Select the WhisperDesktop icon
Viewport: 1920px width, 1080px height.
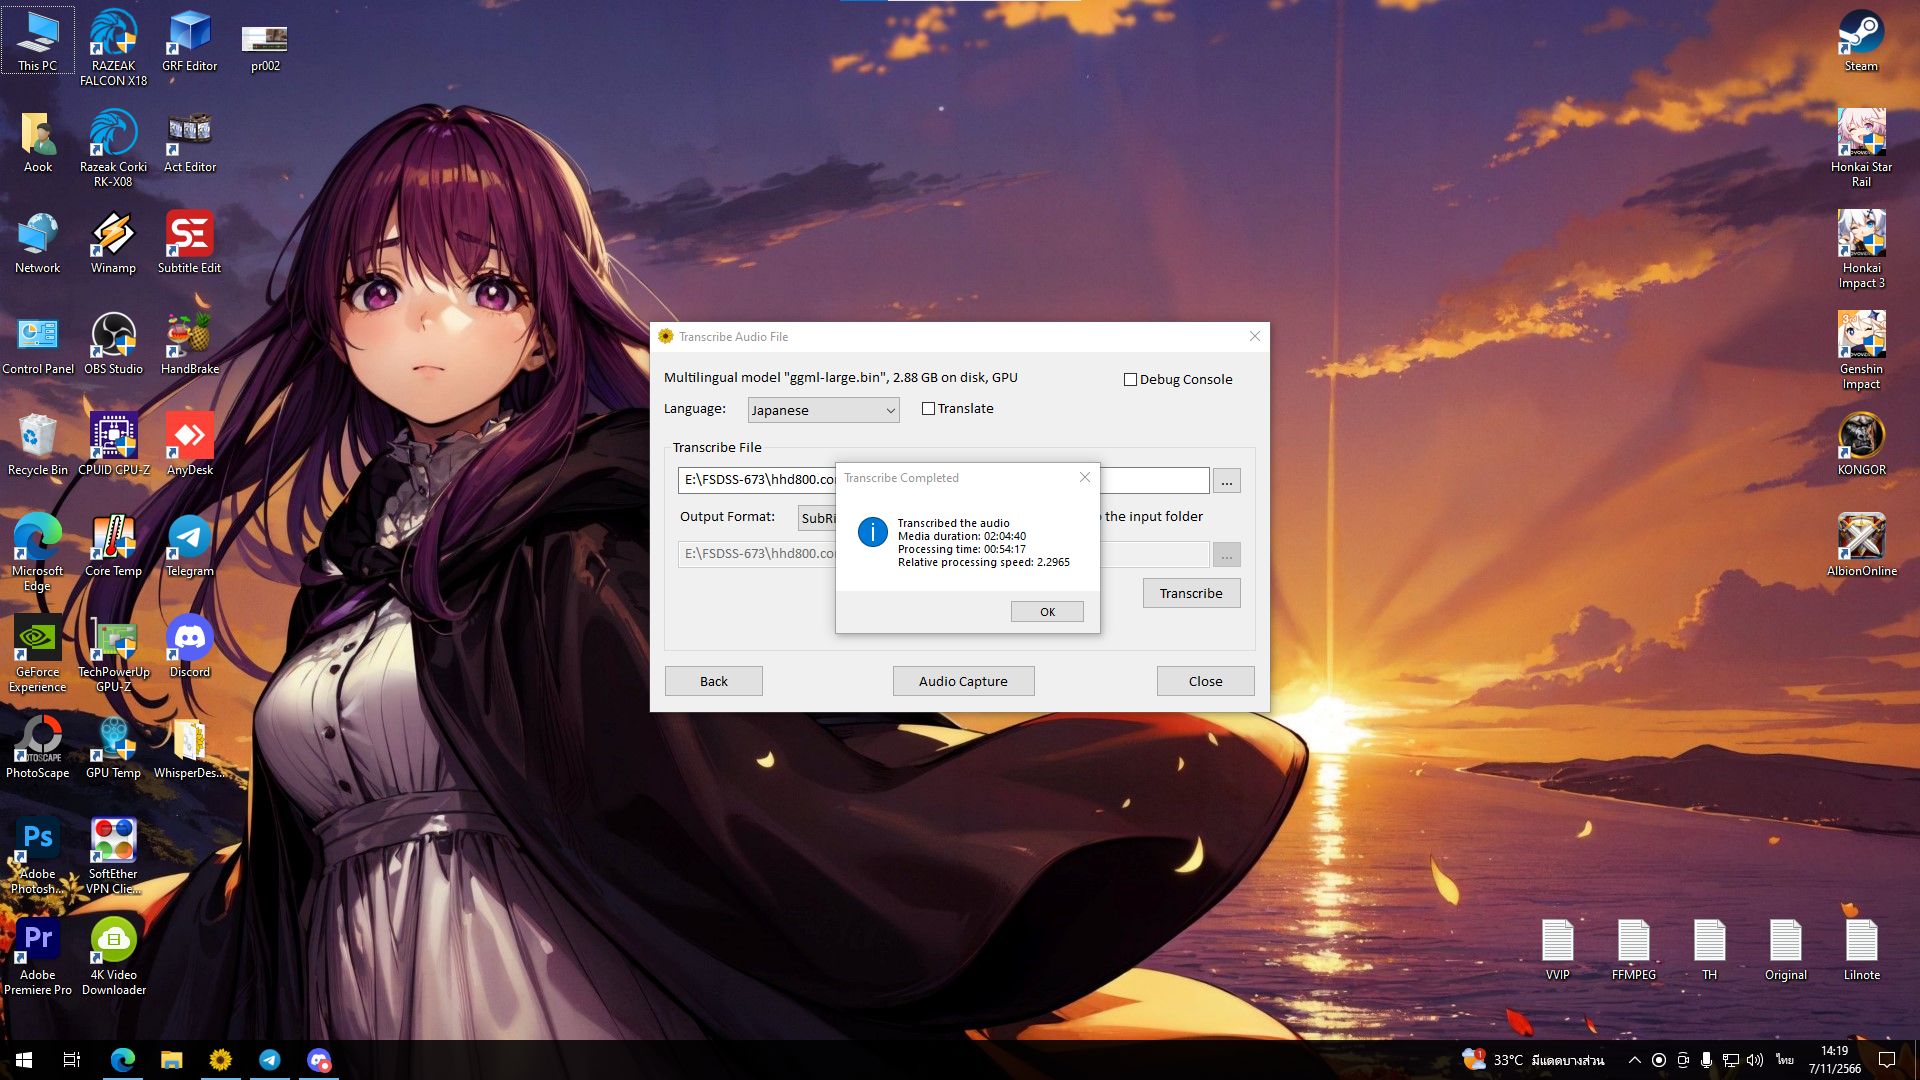click(189, 748)
